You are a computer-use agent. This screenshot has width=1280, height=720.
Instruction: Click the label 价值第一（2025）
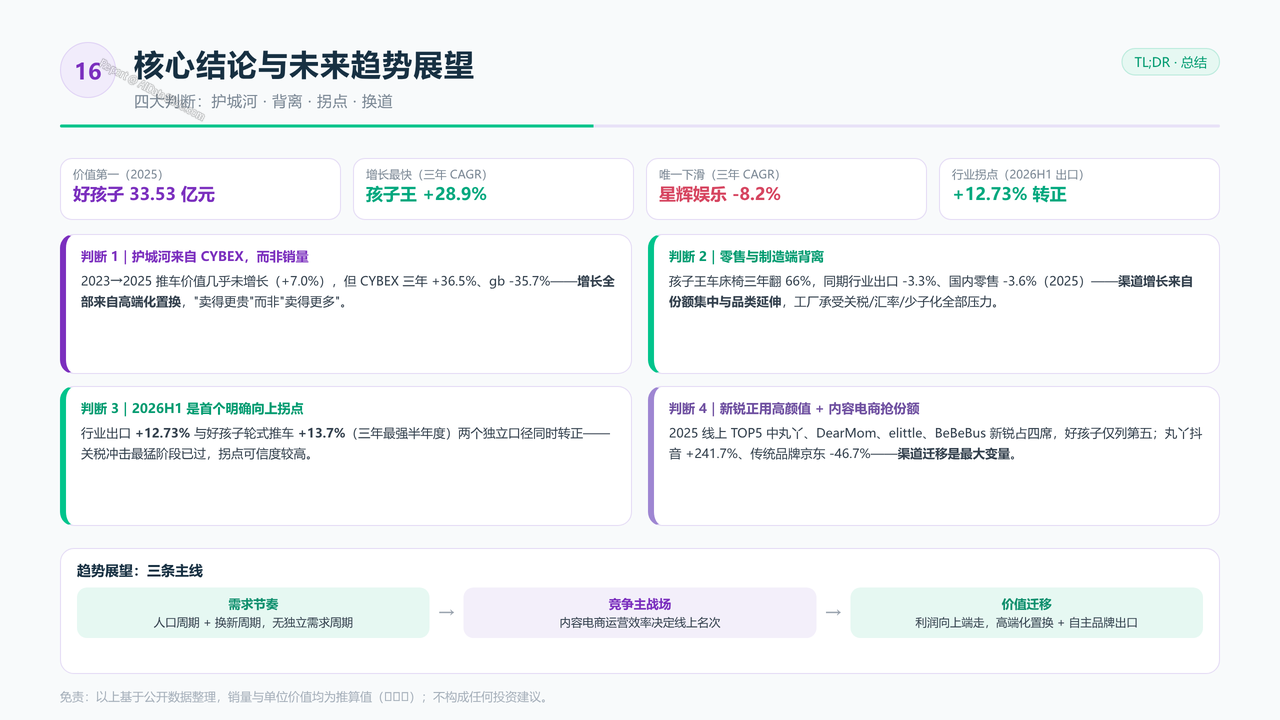click(118, 174)
